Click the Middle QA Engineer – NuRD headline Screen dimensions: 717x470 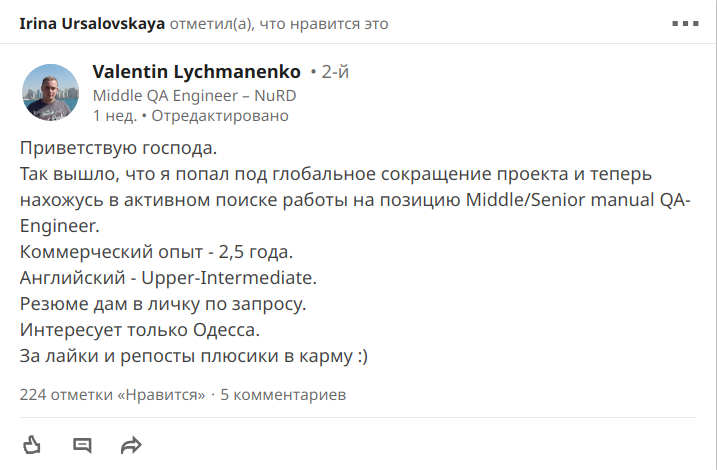194,95
